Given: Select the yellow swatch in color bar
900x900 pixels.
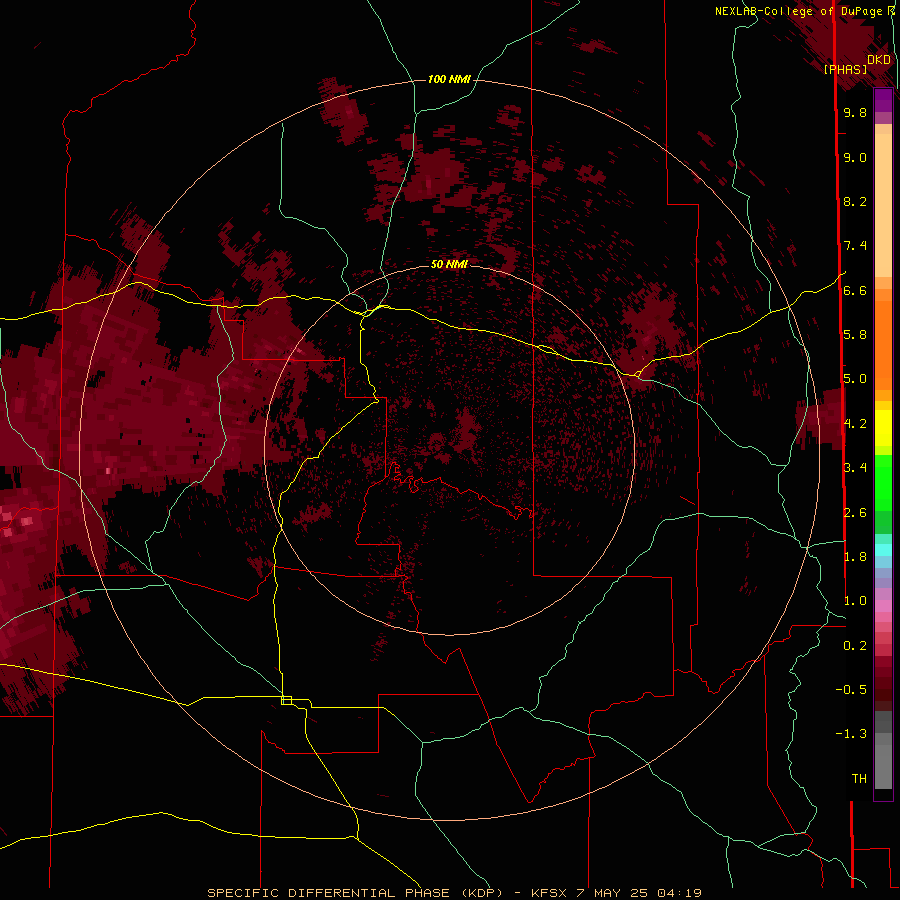Looking at the screenshot, I should 883,428.
